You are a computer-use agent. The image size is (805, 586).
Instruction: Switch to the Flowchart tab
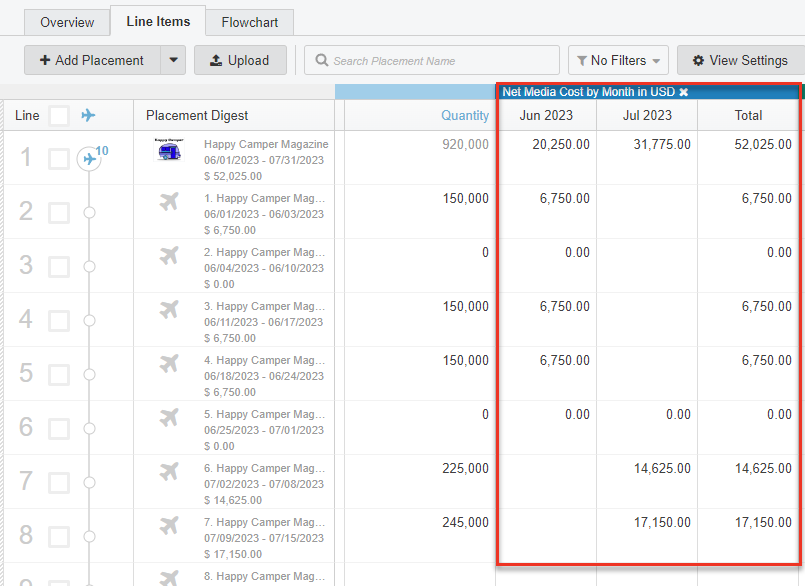pyautogui.click(x=250, y=22)
